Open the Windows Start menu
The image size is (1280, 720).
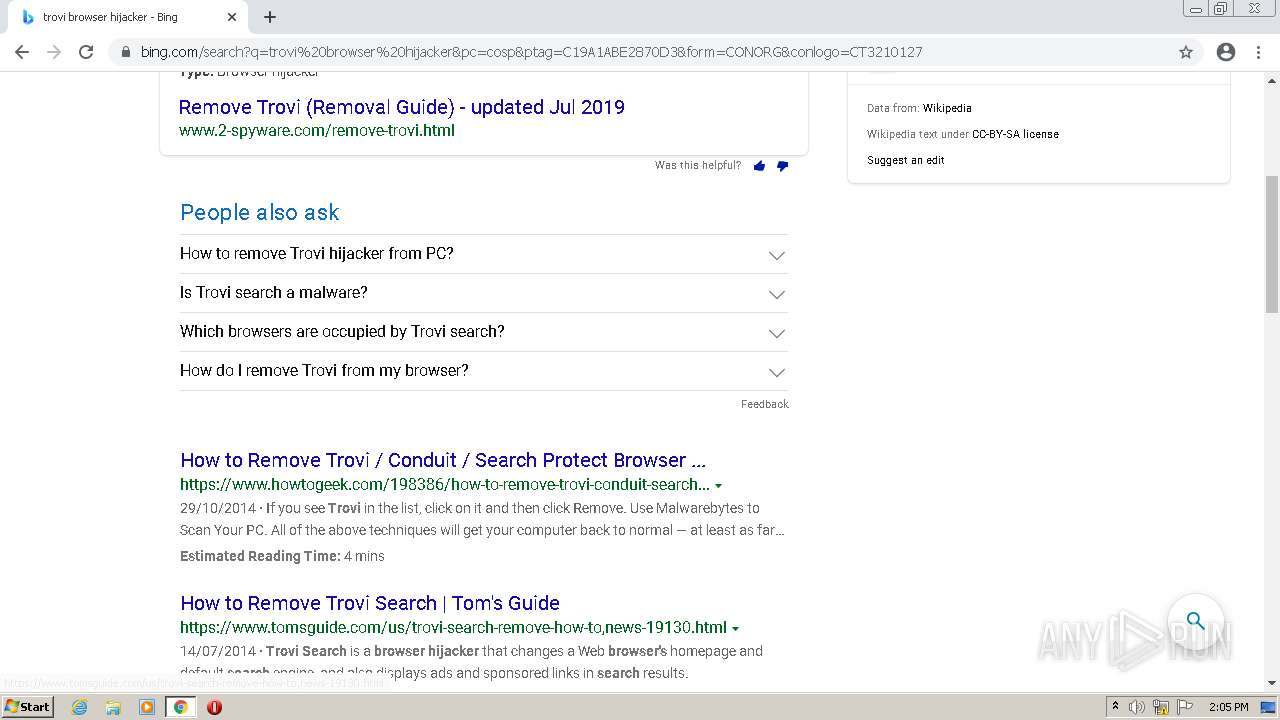point(27,707)
